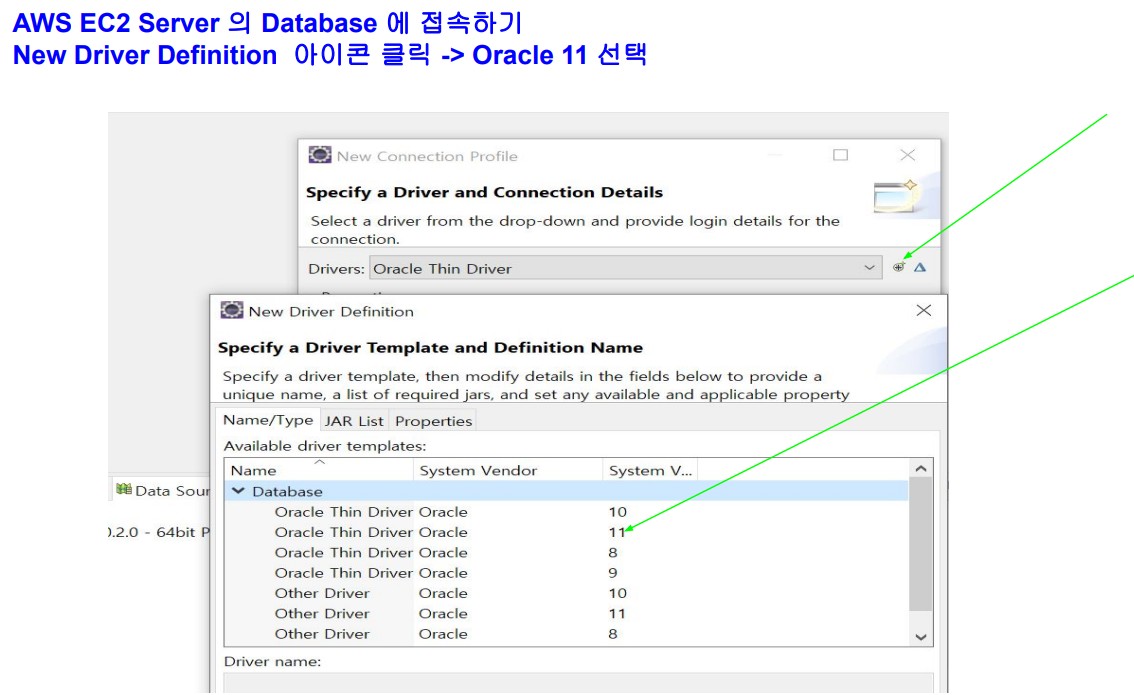Sort by the Name column header
This screenshot has width=1134, height=695.
tap(319, 470)
